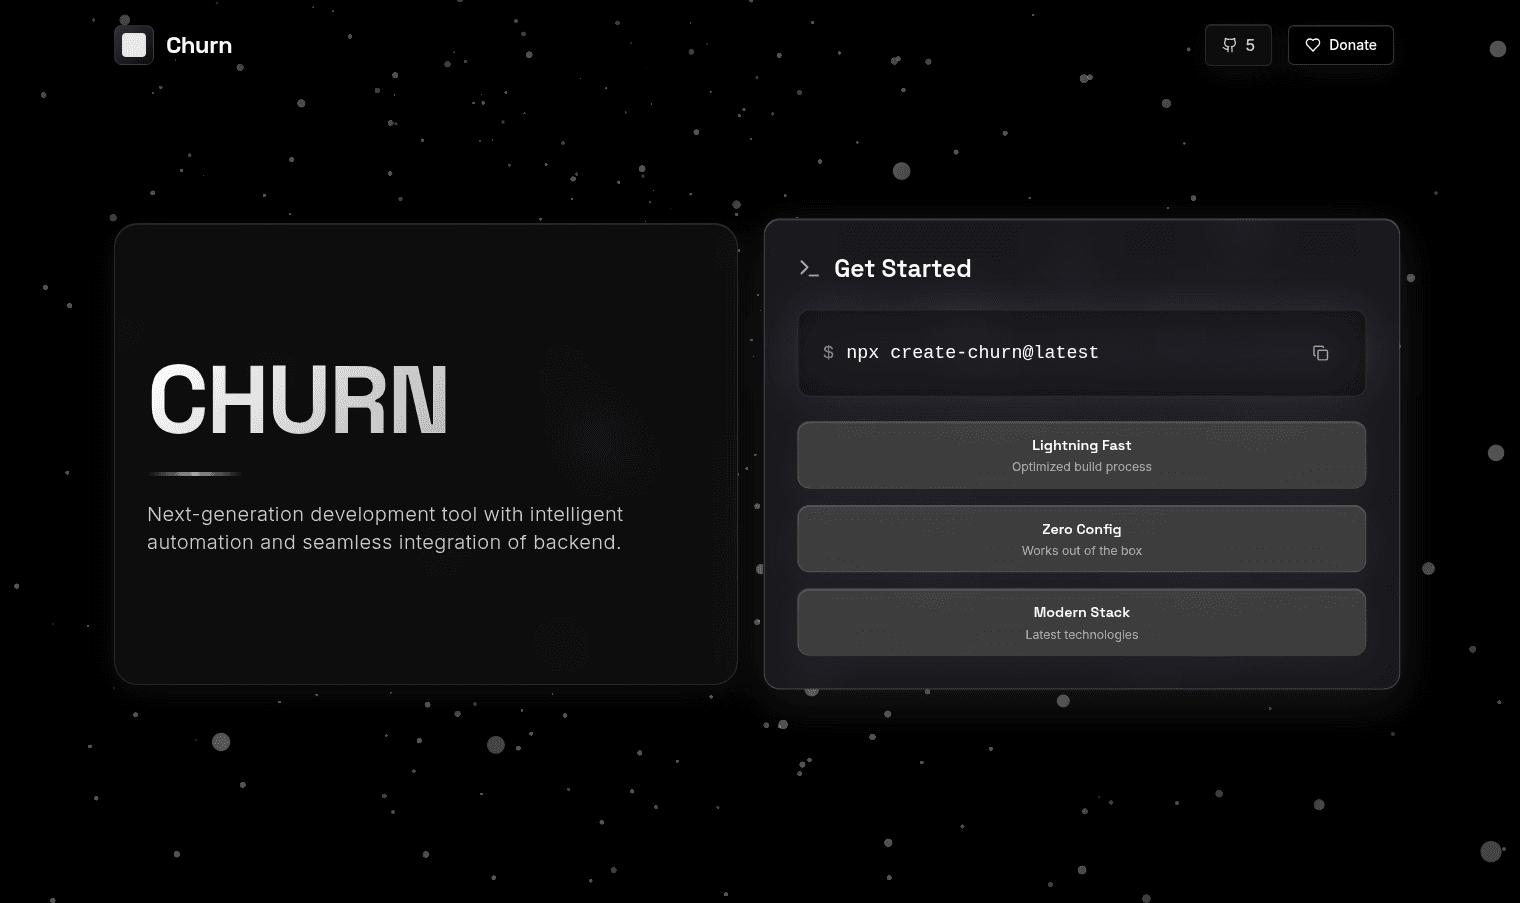Open the Churn title in the header

(x=198, y=45)
